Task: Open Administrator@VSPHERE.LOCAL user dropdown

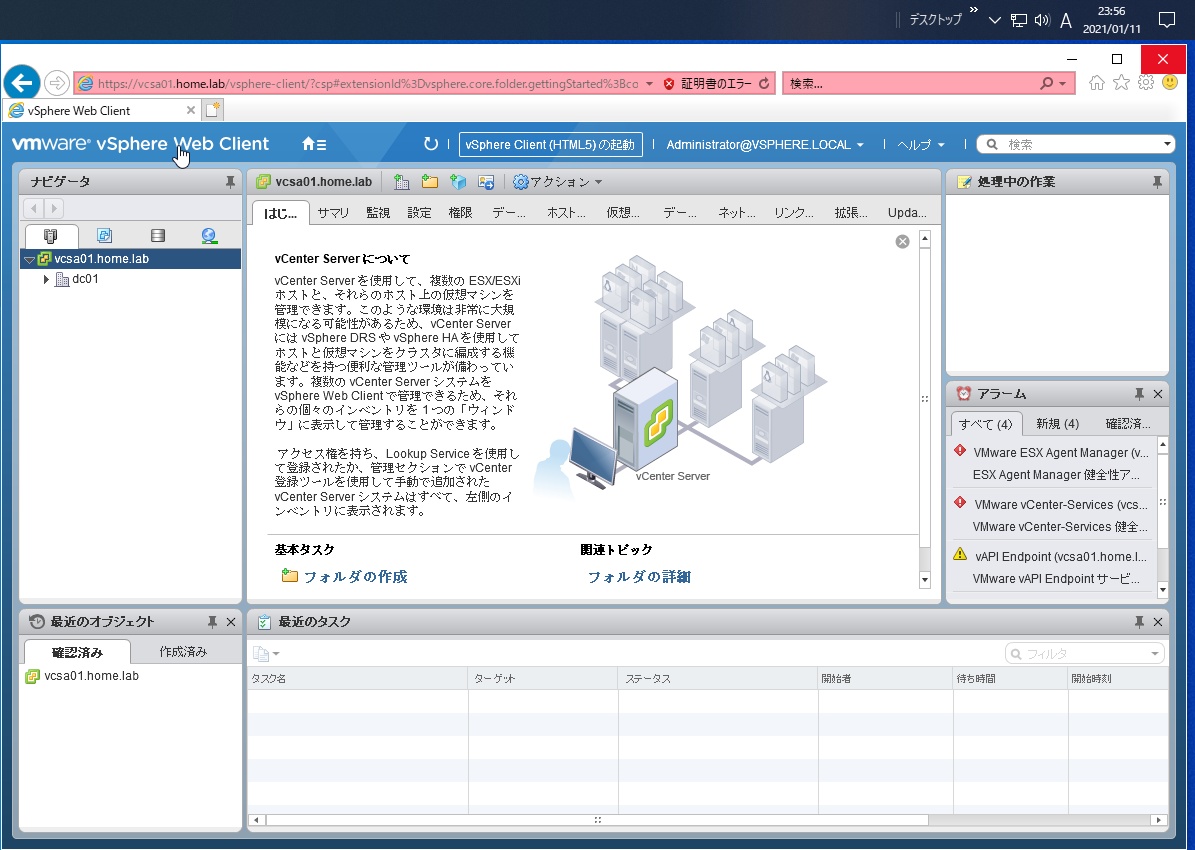Action: (x=765, y=144)
